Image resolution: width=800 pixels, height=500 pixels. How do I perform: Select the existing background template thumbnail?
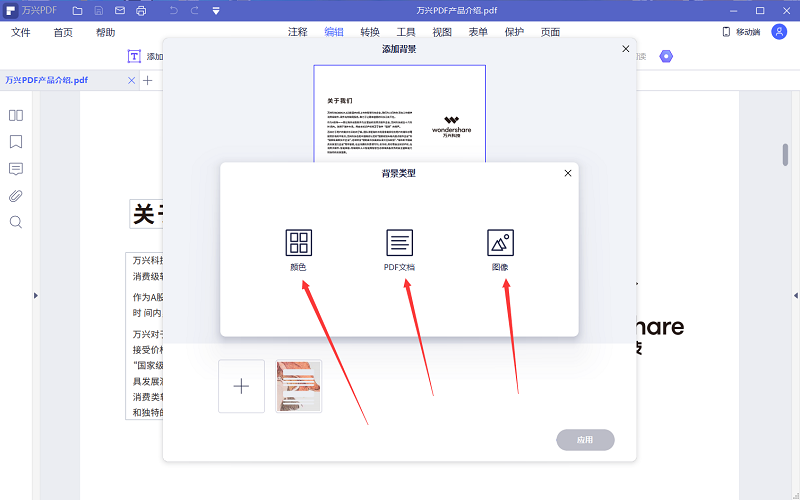(x=298, y=386)
